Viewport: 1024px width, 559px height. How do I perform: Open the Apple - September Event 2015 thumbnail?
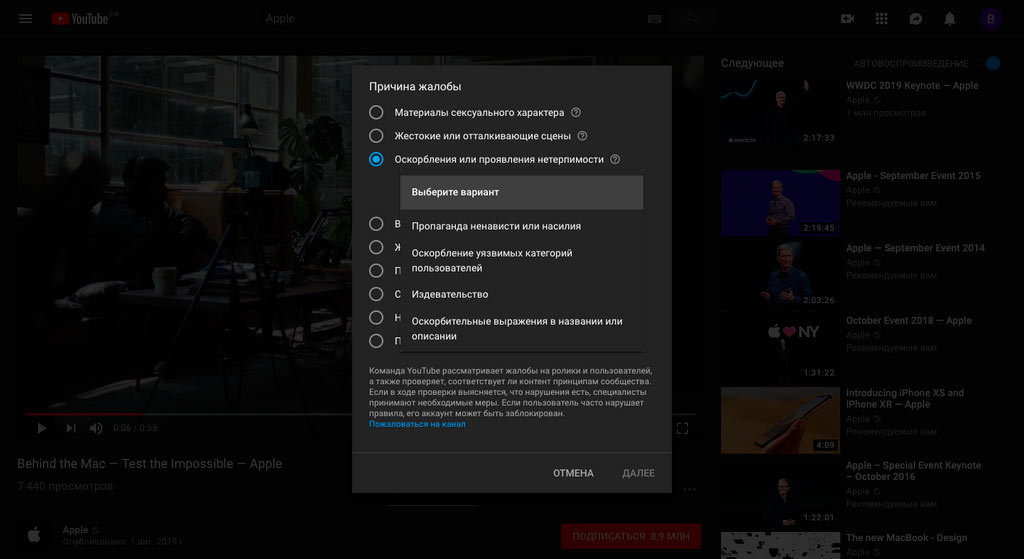click(x=780, y=203)
